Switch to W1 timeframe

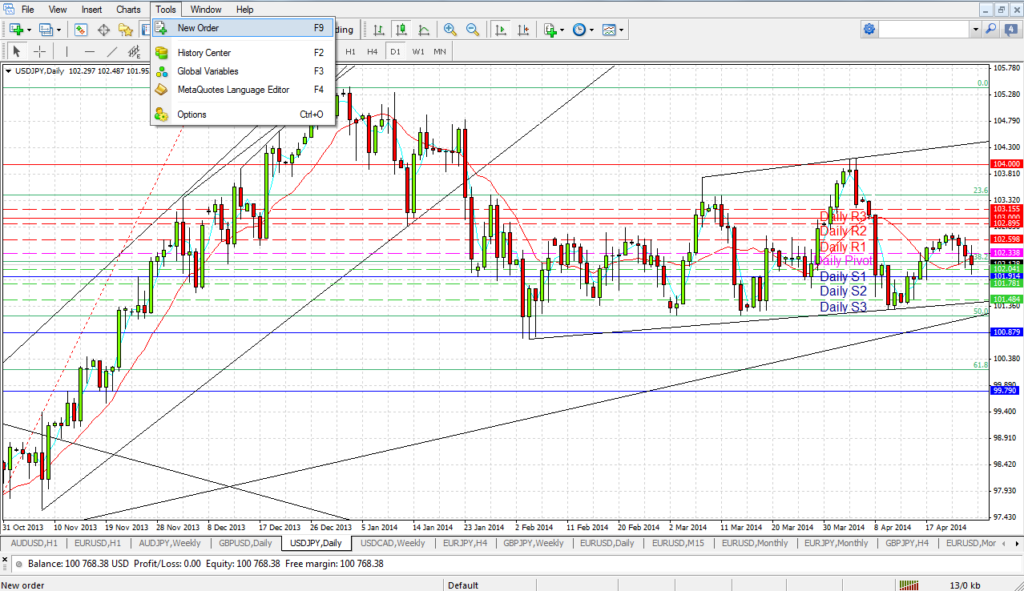coord(418,51)
